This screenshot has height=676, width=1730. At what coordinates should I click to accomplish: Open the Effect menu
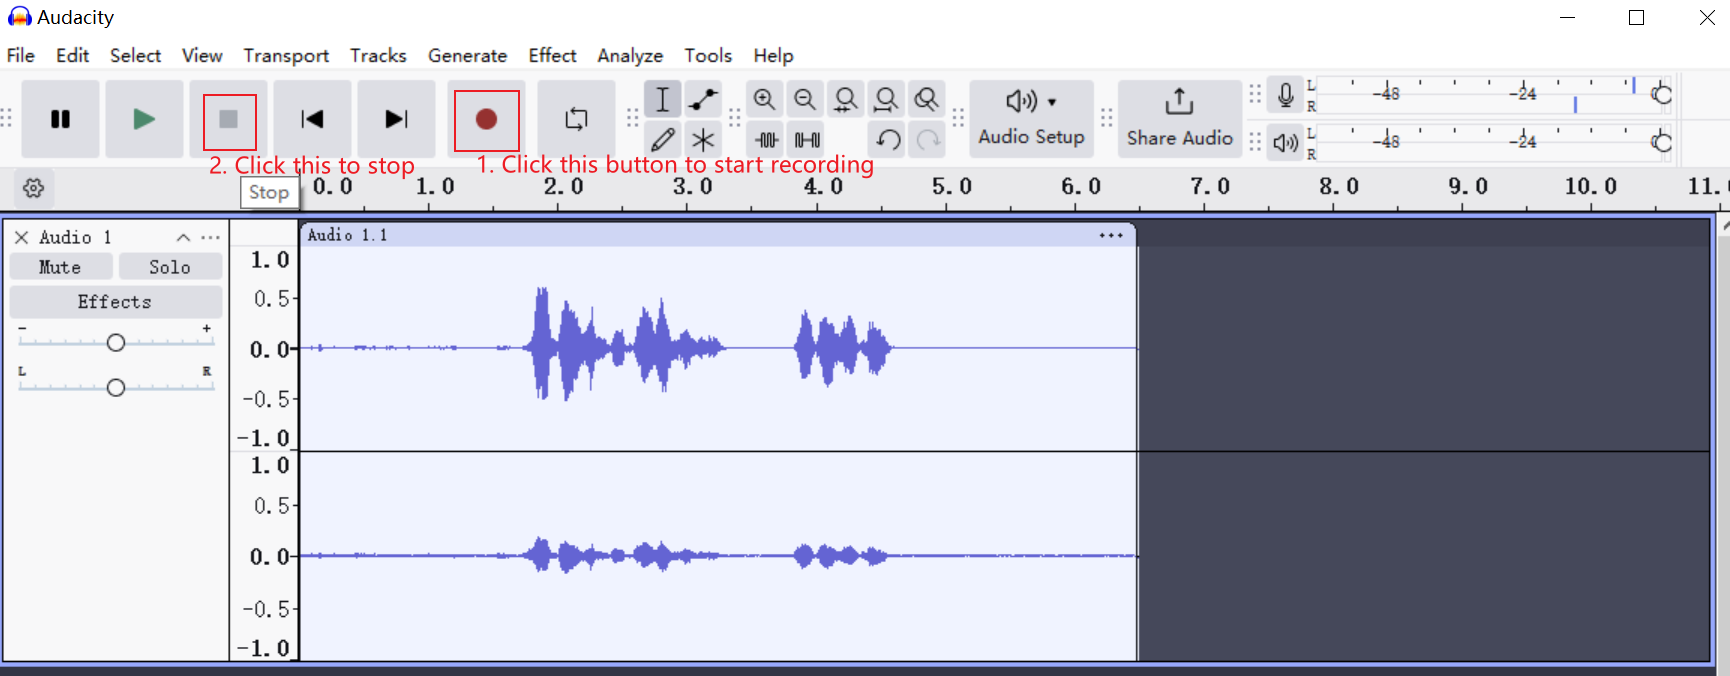[x=552, y=55]
